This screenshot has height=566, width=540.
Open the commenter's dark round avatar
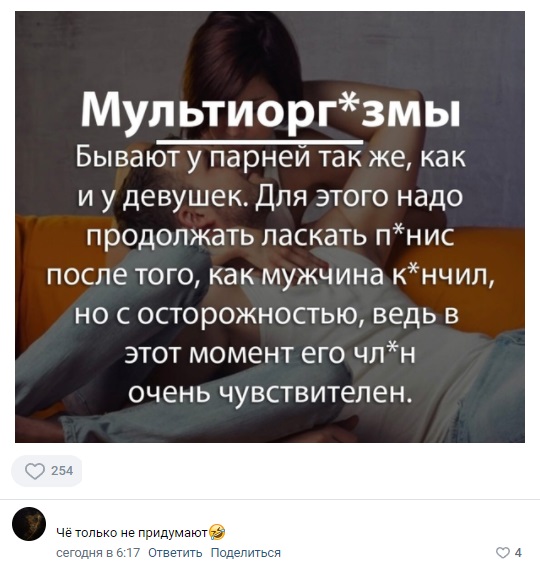pyautogui.click(x=29, y=523)
